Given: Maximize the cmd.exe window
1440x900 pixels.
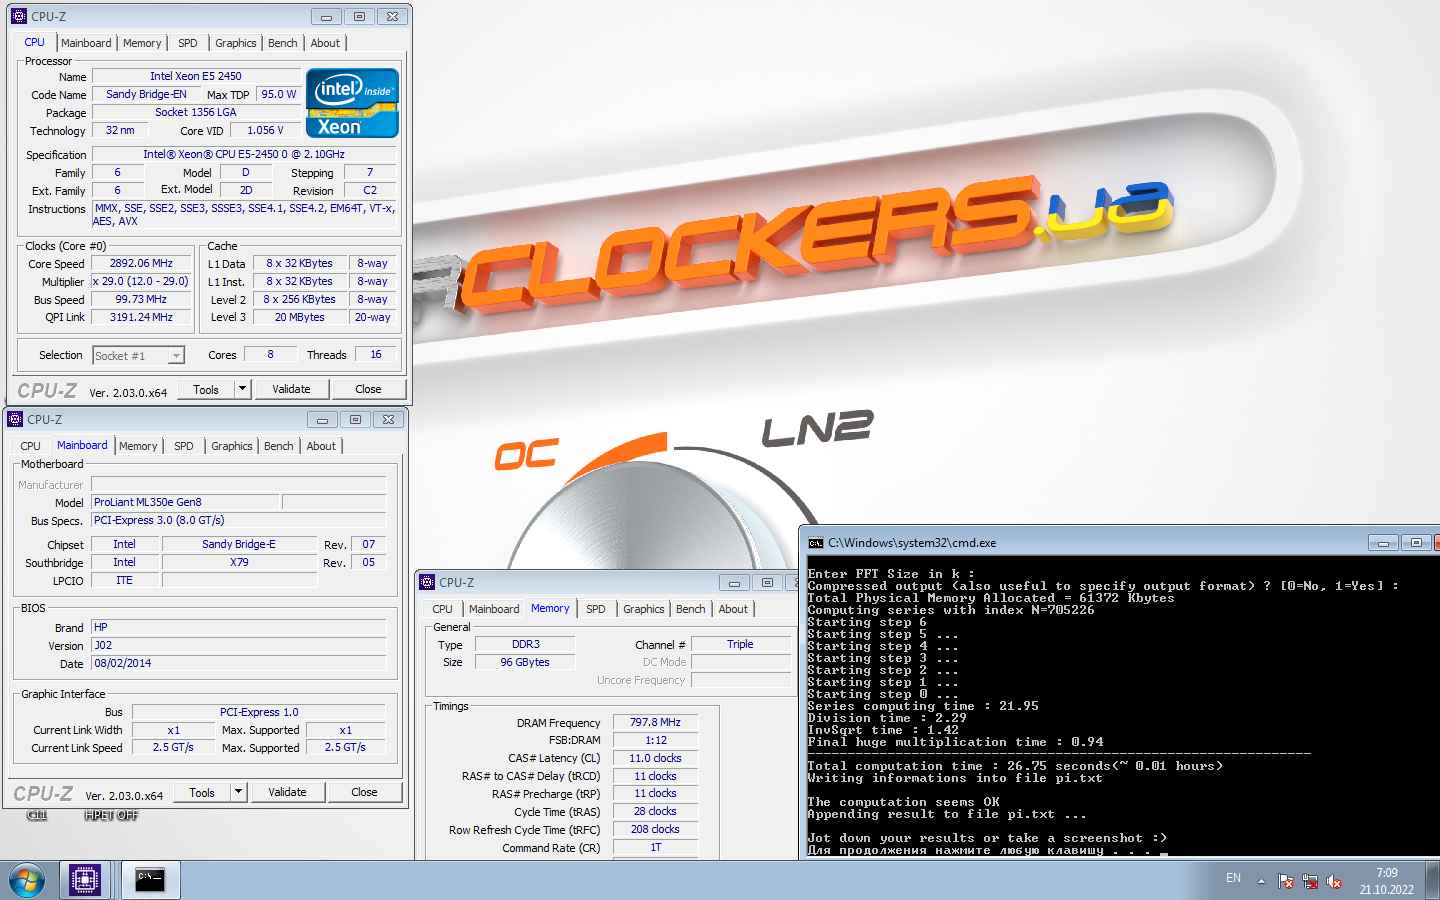Looking at the screenshot, I should pos(1416,542).
